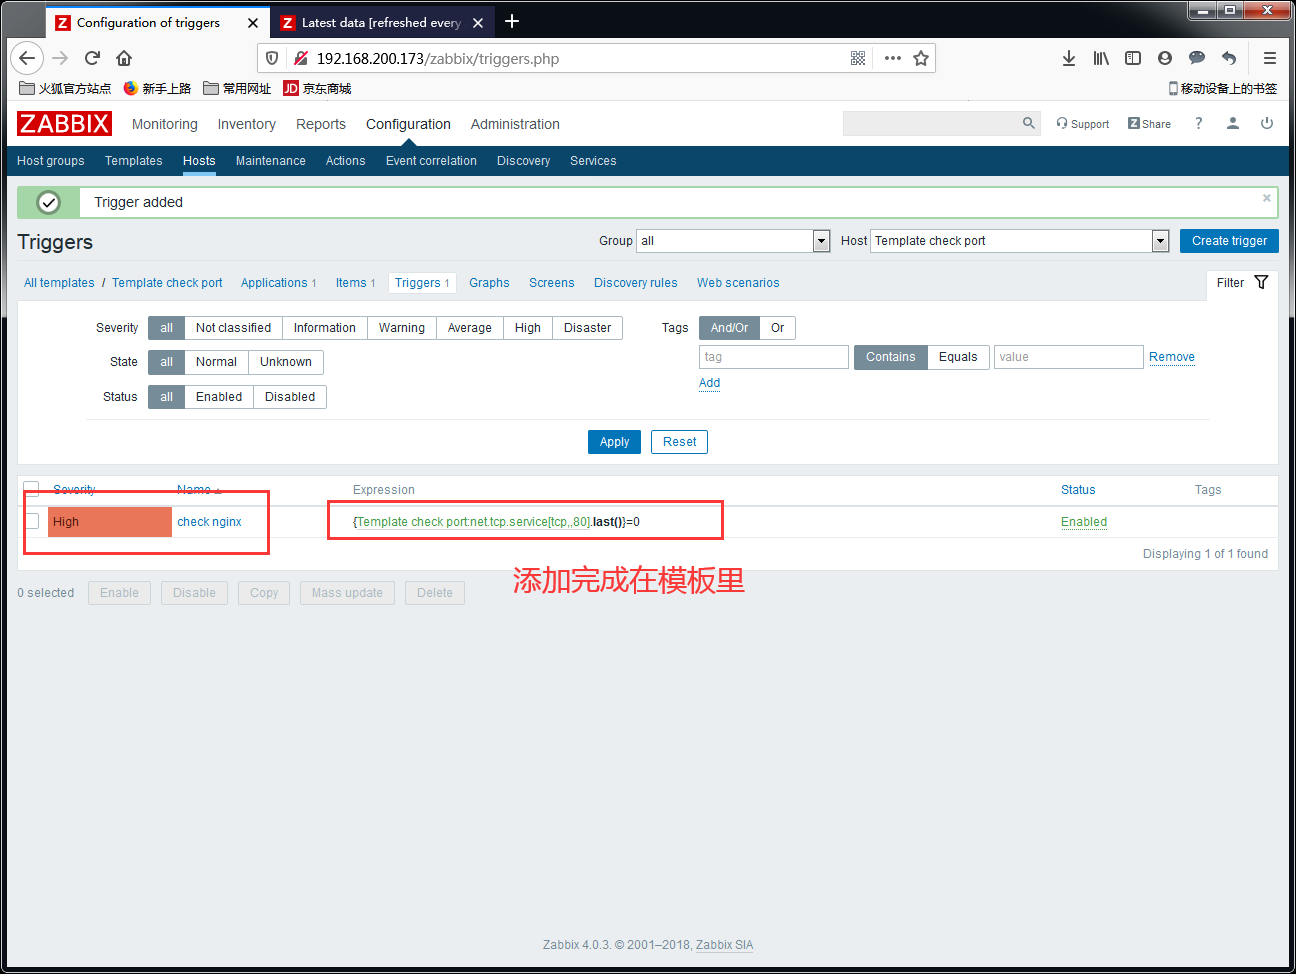Click the Create trigger button
This screenshot has height=974, width=1296.
pos(1229,241)
